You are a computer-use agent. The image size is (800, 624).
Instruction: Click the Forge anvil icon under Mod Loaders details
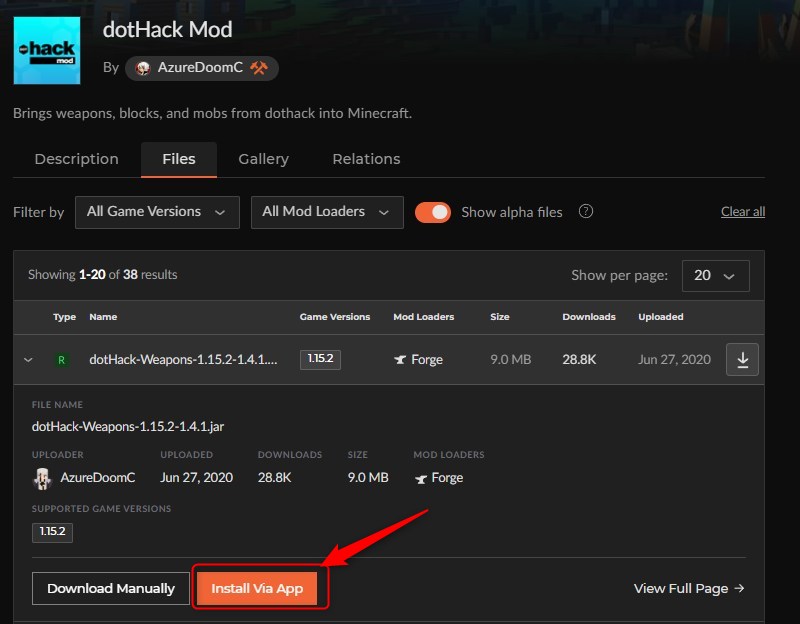(421, 479)
